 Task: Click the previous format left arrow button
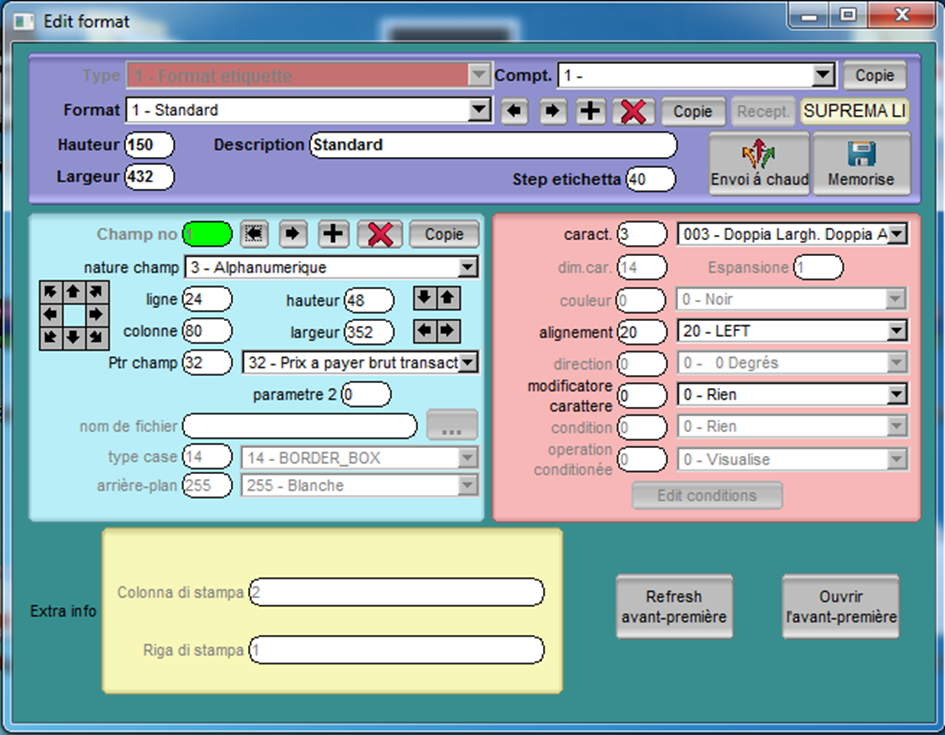tap(514, 111)
